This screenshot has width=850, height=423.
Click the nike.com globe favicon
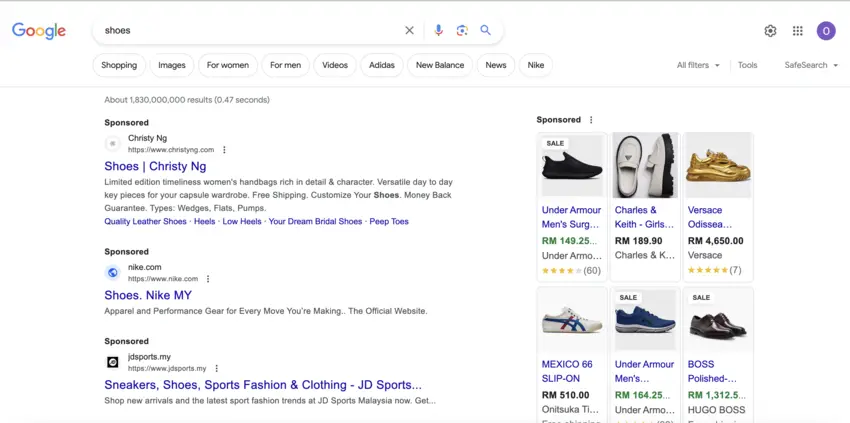pos(113,273)
